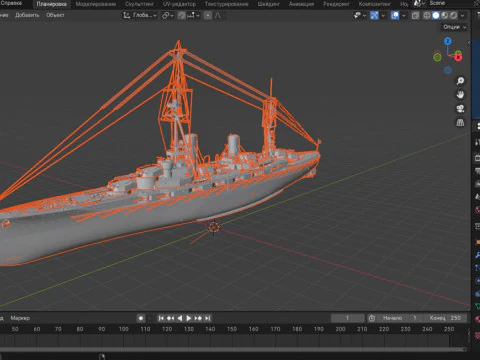Select the active Планировка workspace tab

point(52,4)
